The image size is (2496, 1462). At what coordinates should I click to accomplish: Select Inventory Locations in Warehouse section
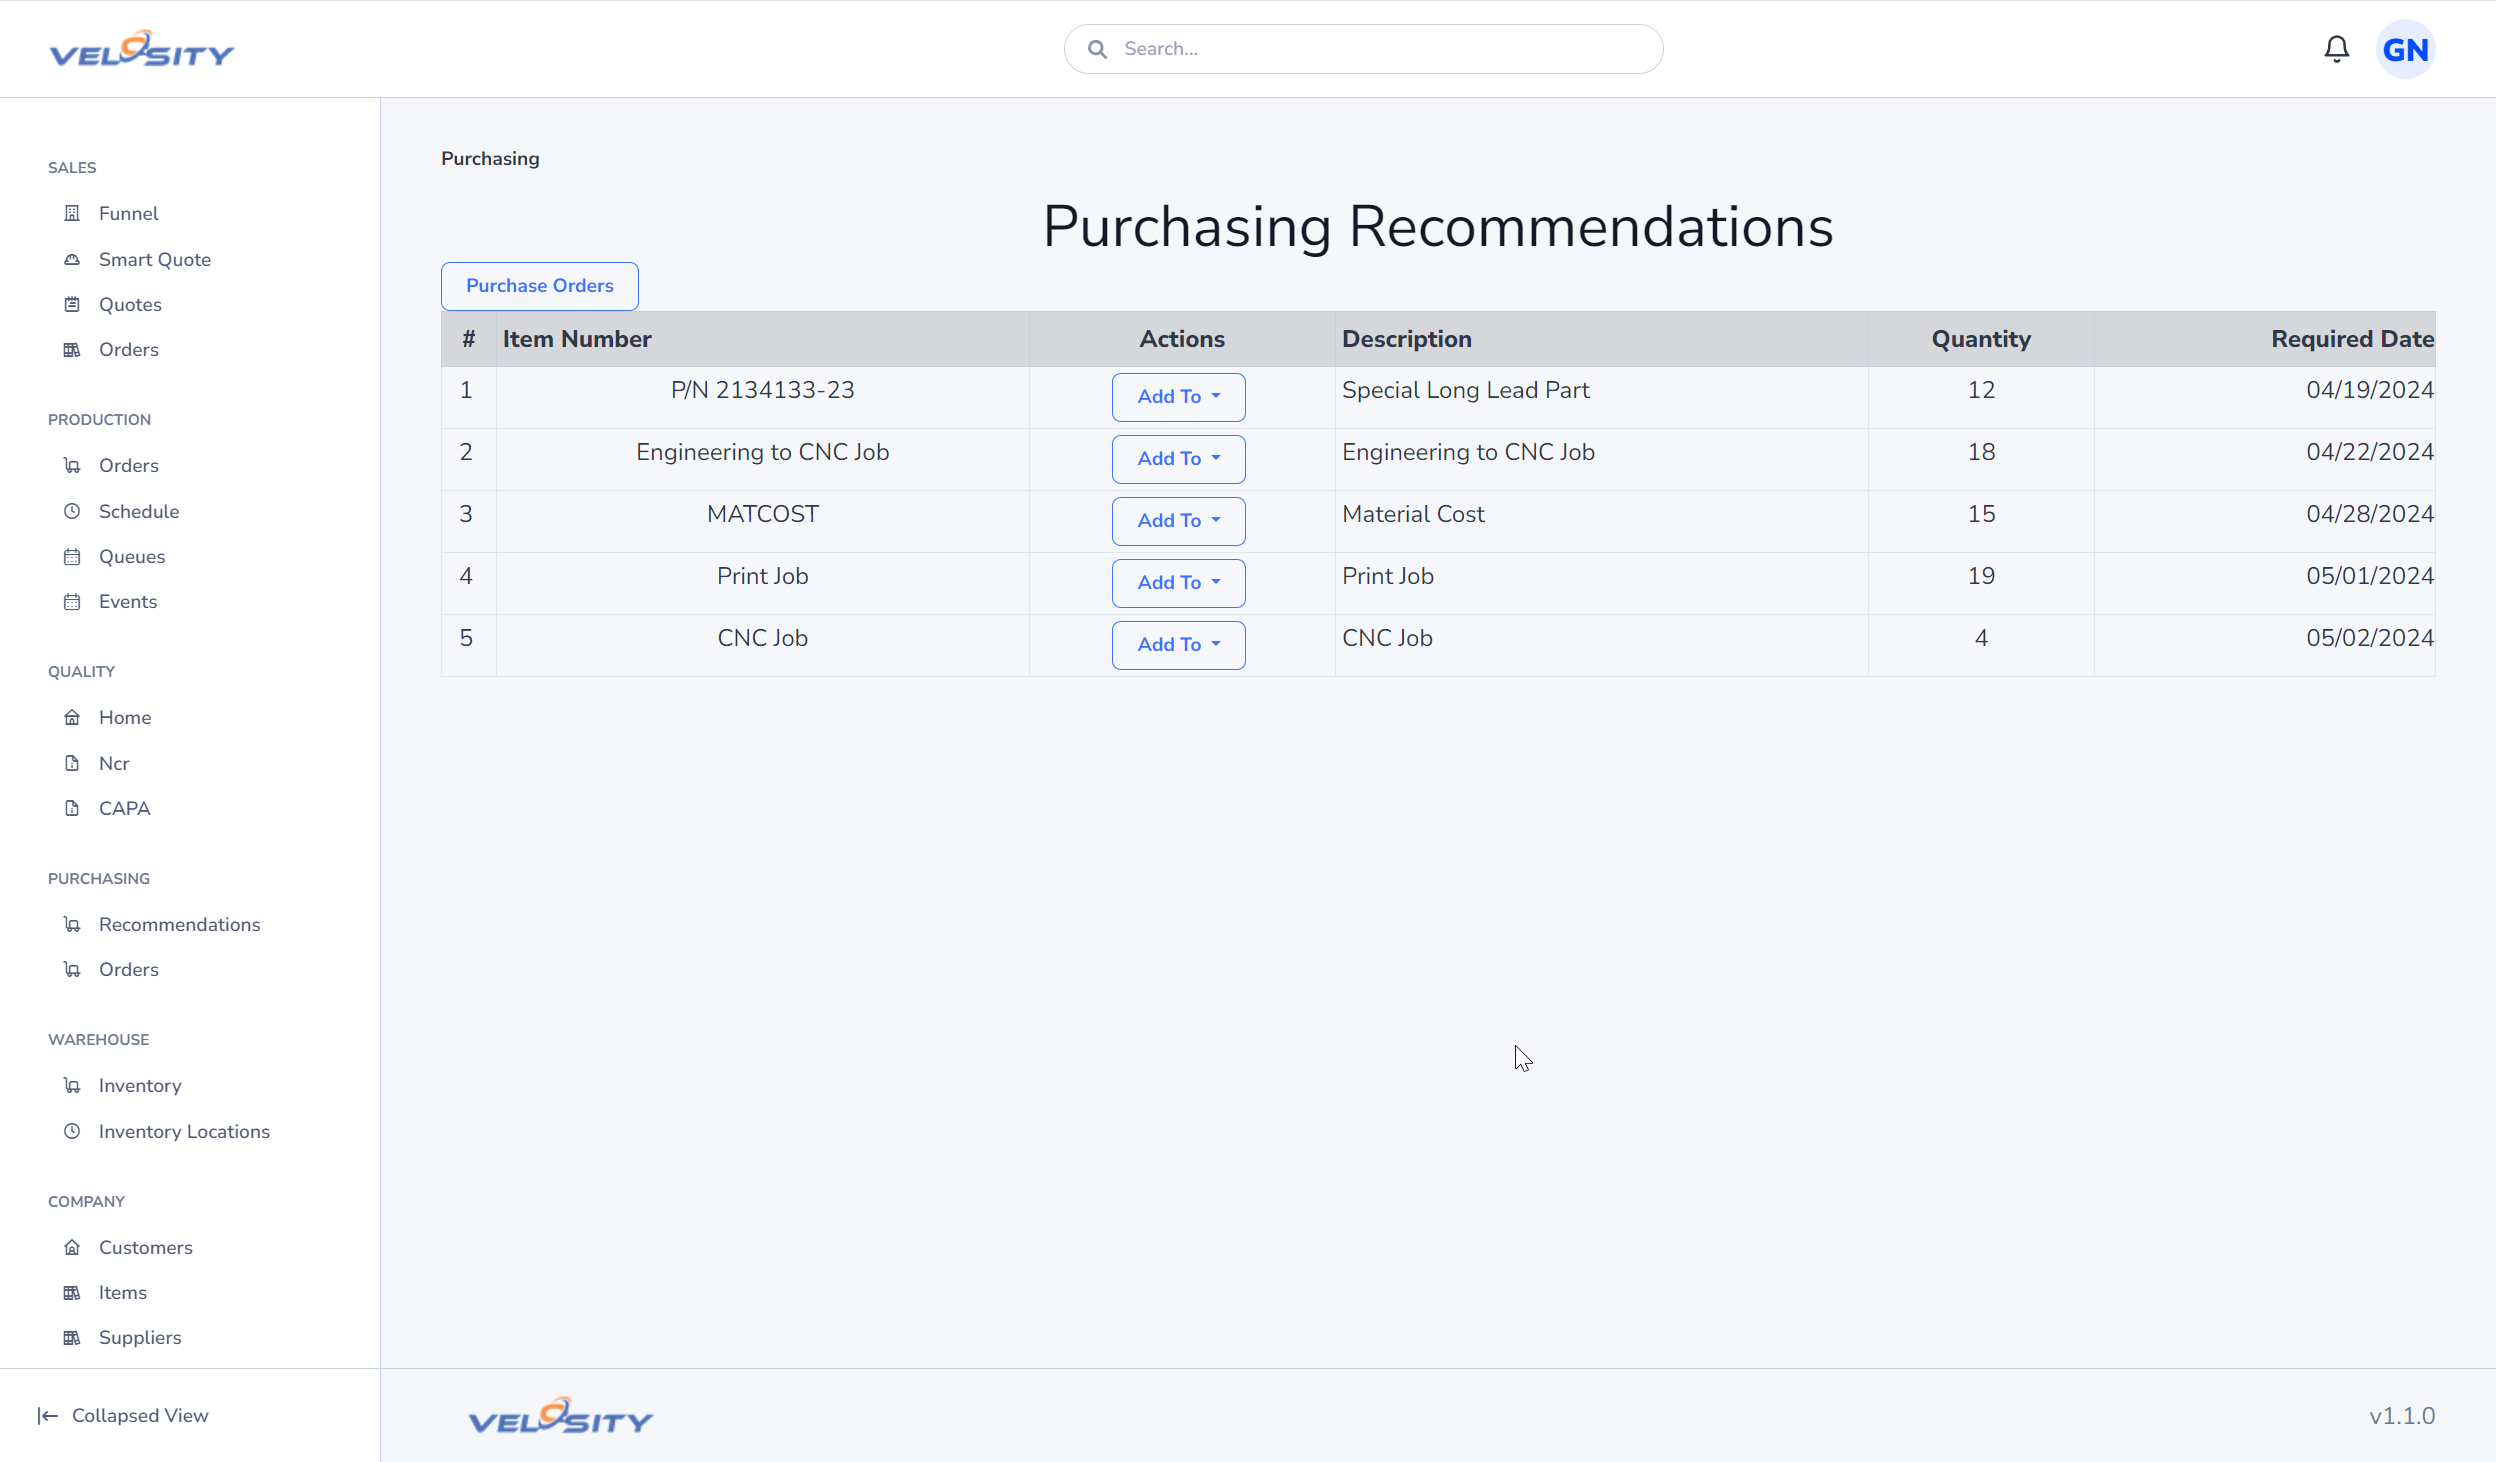(x=185, y=1131)
